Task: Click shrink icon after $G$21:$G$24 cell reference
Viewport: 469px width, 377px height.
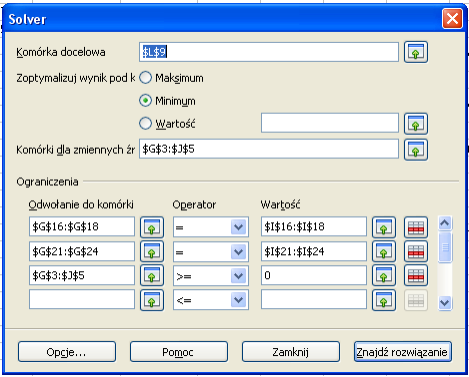Action: pos(152,251)
